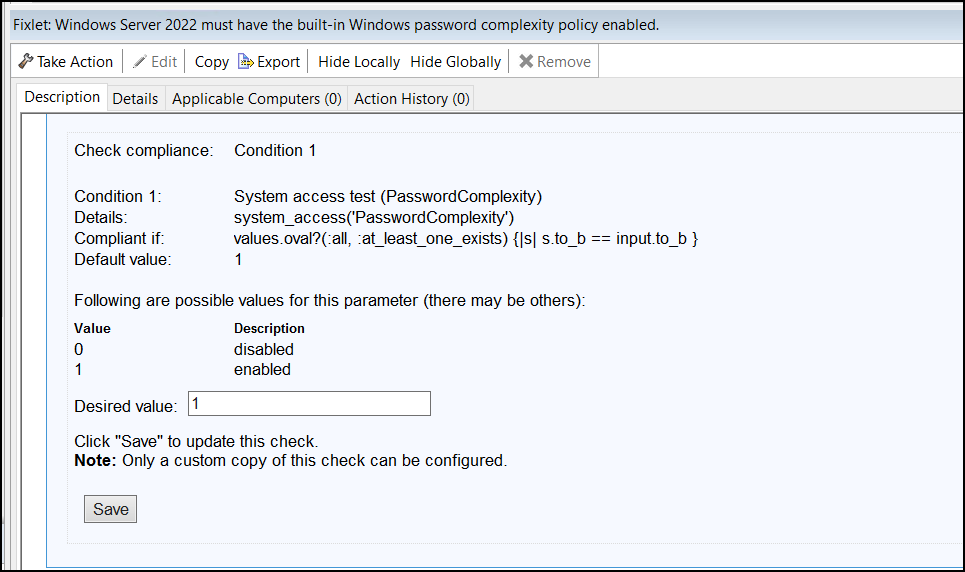The width and height of the screenshot is (965, 572).
Task: Click system_access('PasswordComplexity') details text
Action: (x=374, y=217)
